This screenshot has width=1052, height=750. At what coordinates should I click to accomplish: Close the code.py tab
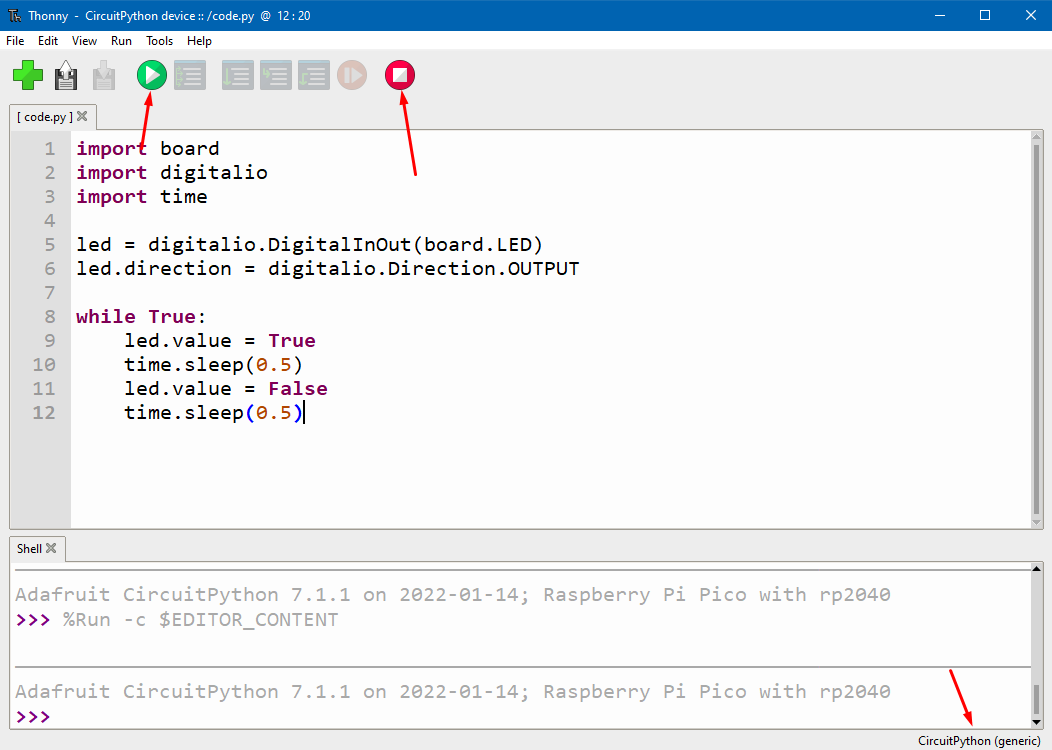(82, 116)
